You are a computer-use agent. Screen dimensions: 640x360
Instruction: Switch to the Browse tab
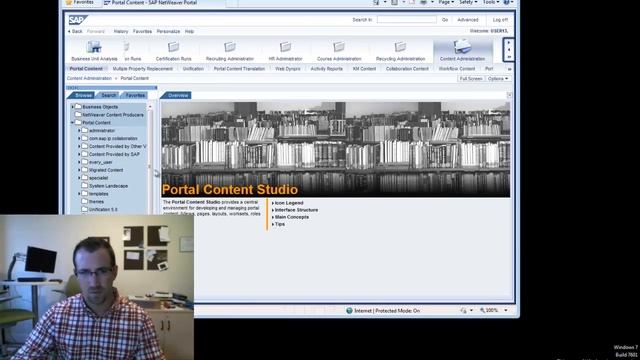coord(84,95)
